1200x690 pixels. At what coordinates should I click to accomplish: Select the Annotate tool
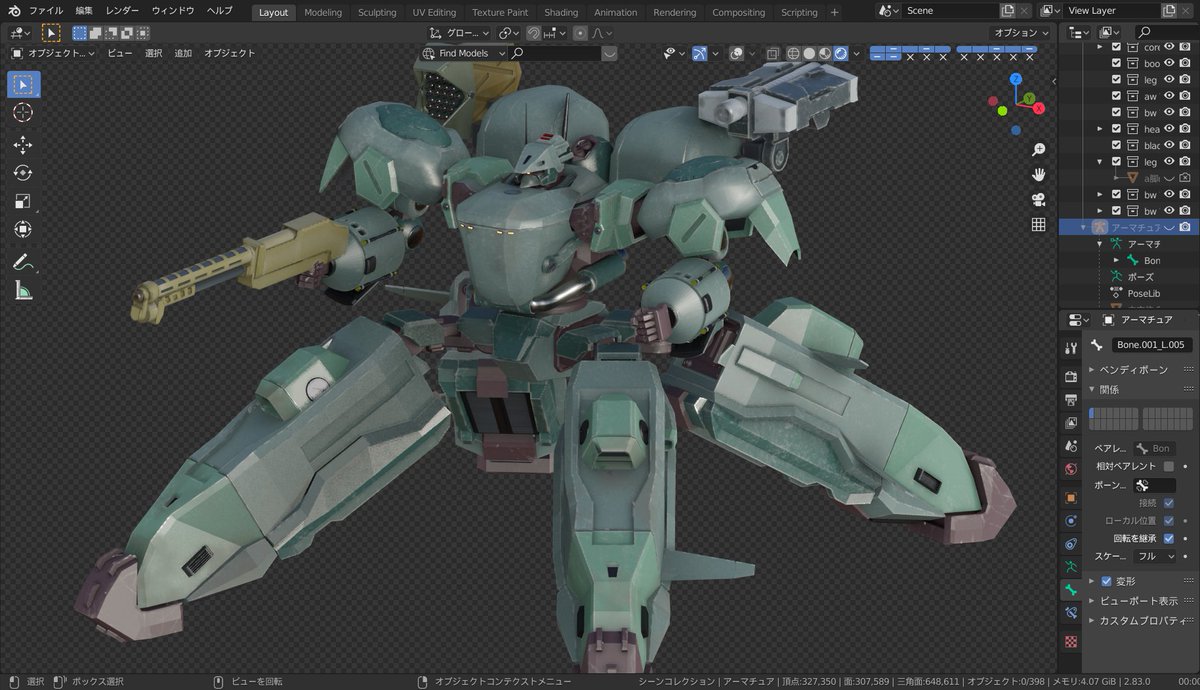click(x=23, y=262)
